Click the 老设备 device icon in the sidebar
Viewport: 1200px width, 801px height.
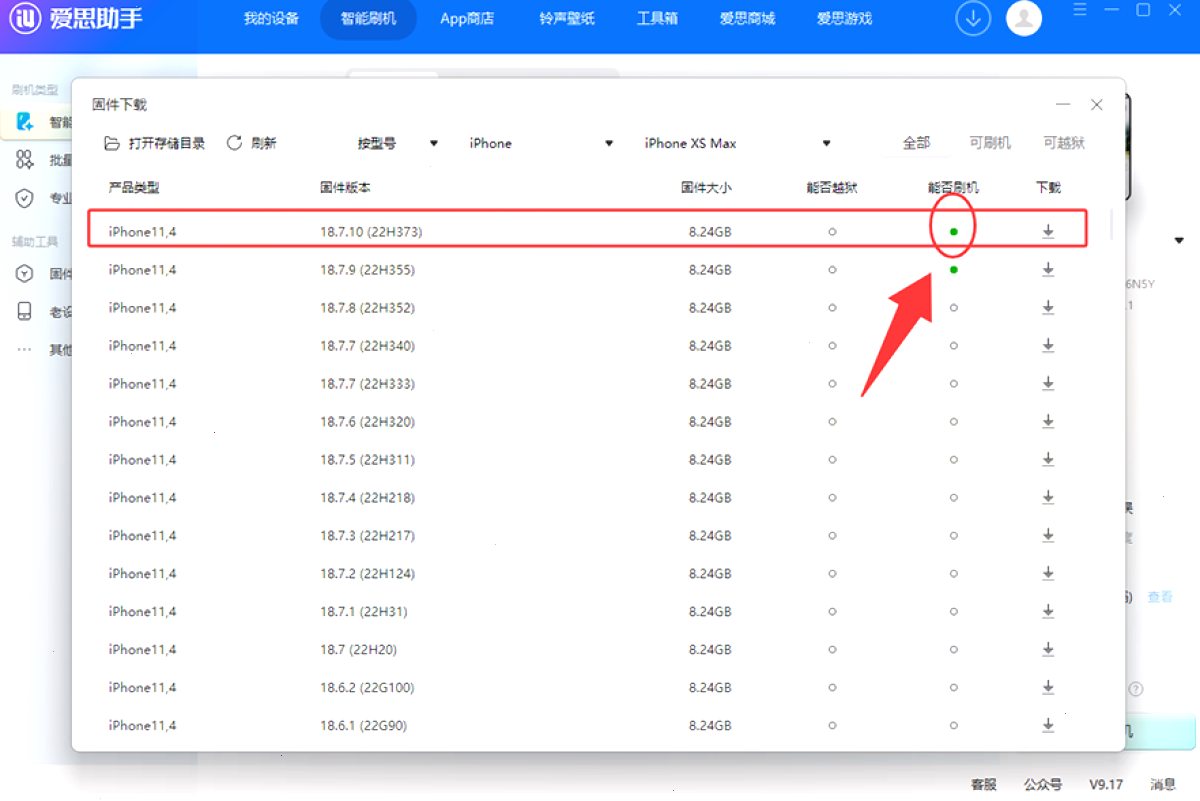[x=25, y=312]
